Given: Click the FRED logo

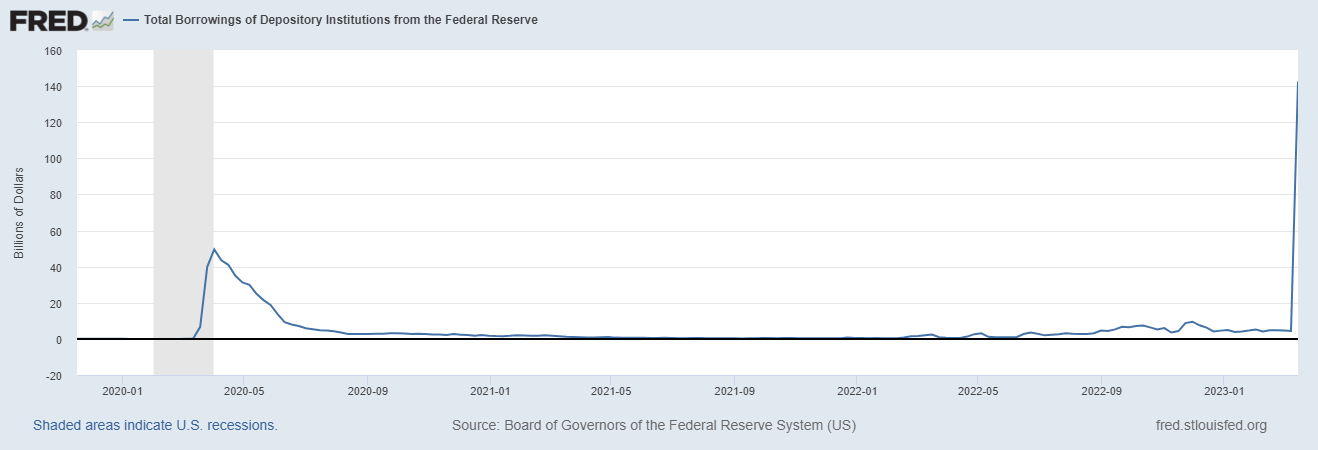Looking at the screenshot, I should (x=47, y=20).
